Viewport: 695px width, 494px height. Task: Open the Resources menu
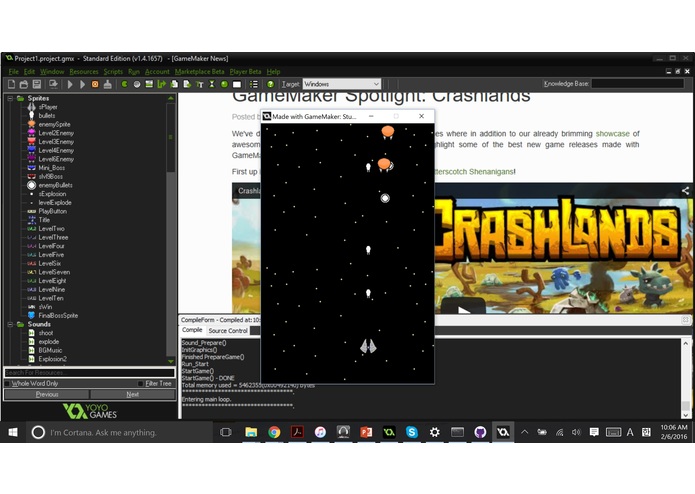point(84,72)
